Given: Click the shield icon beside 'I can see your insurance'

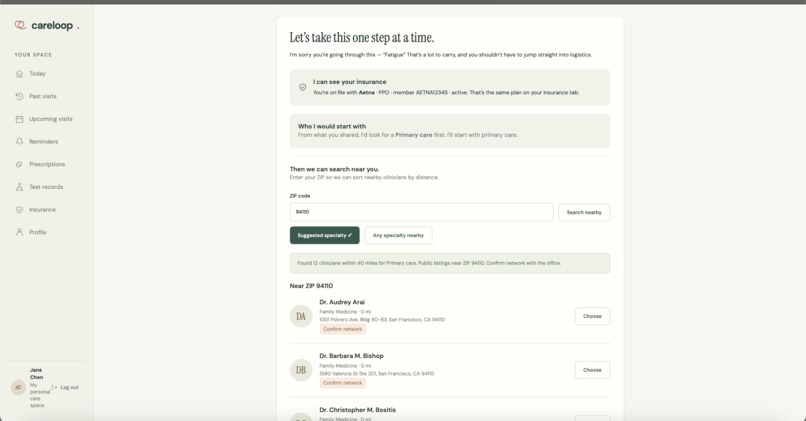Looking at the screenshot, I should coord(303,87).
